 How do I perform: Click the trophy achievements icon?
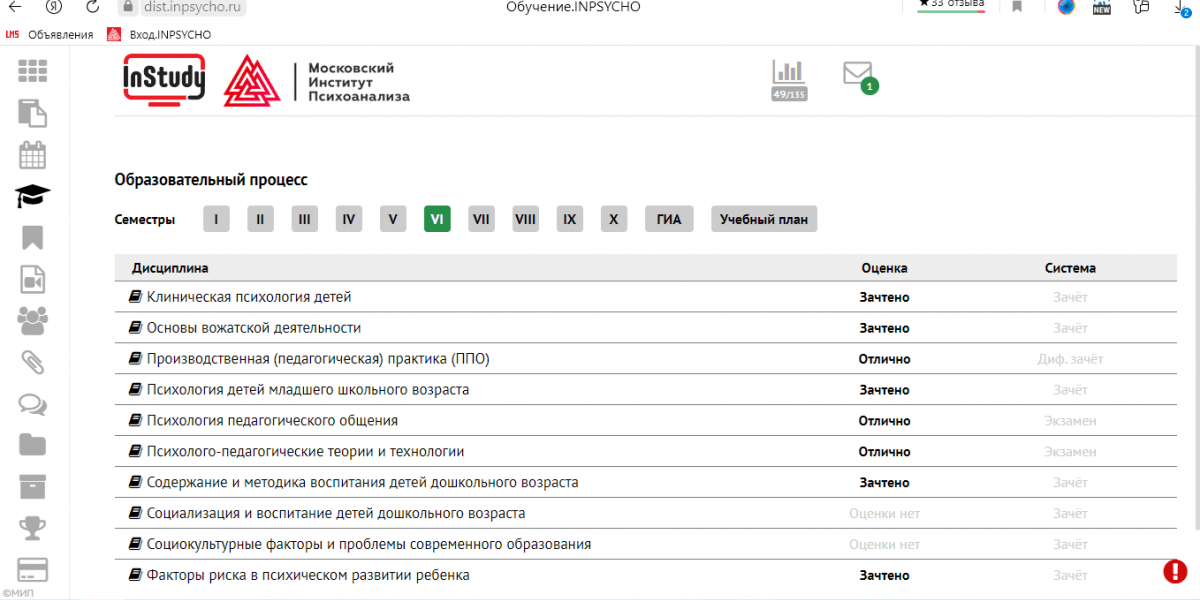point(32,526)
